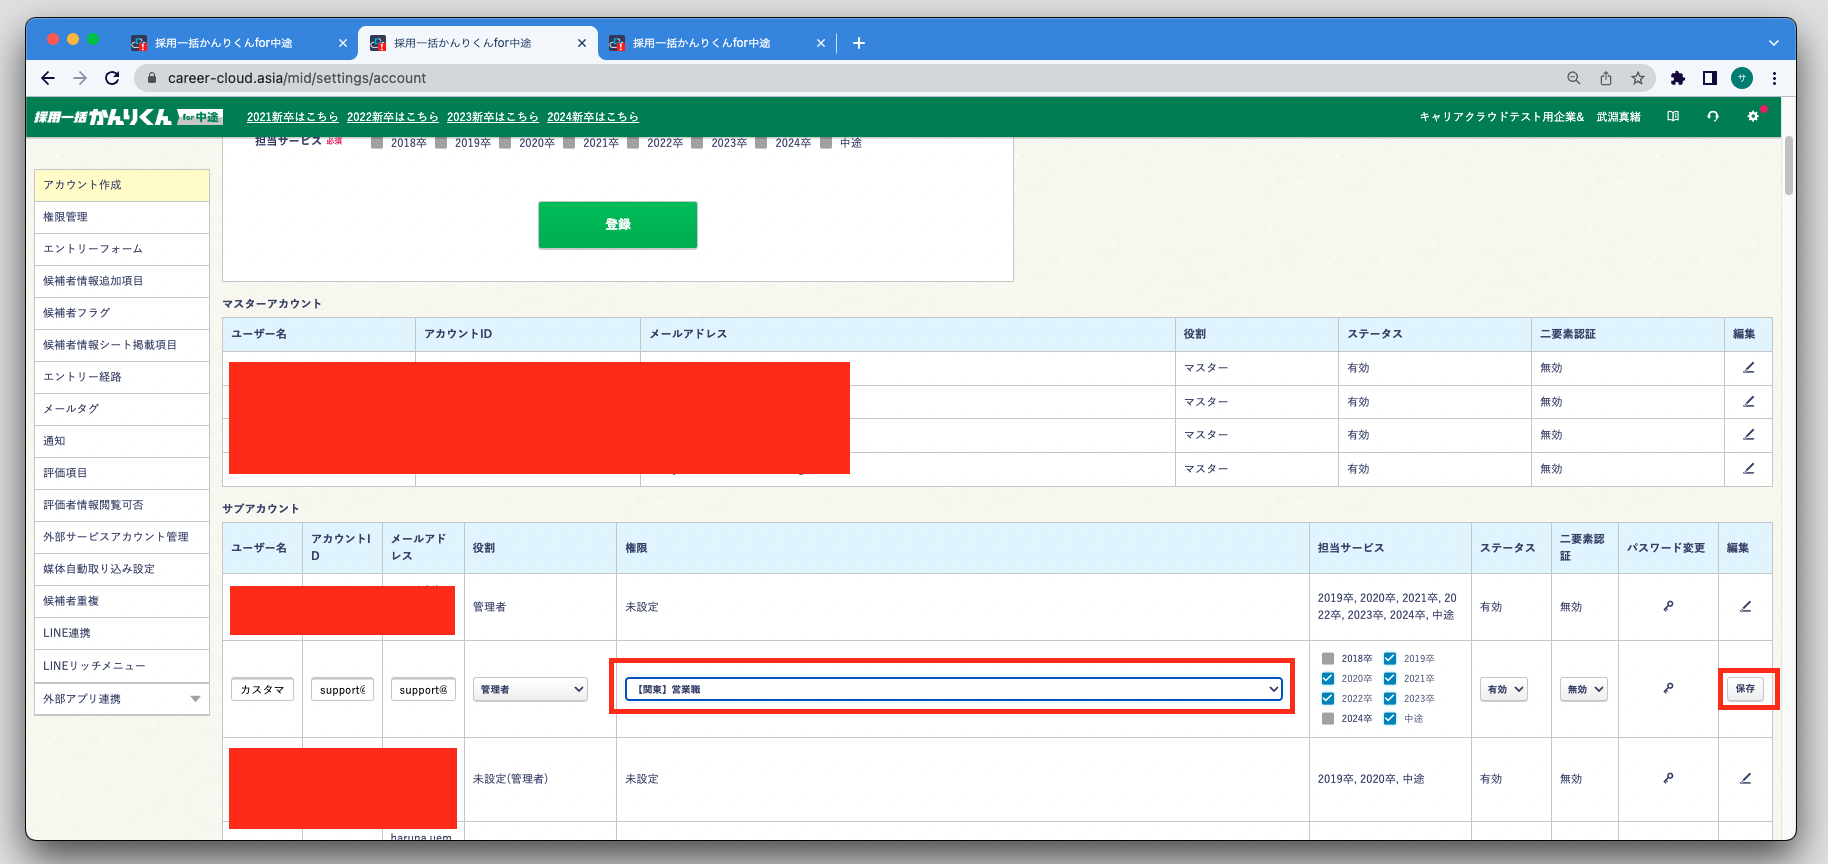Toggle the browser side panel icon
The width and height of the screenshot is (1828, 864).
[x=1710, y=78]
